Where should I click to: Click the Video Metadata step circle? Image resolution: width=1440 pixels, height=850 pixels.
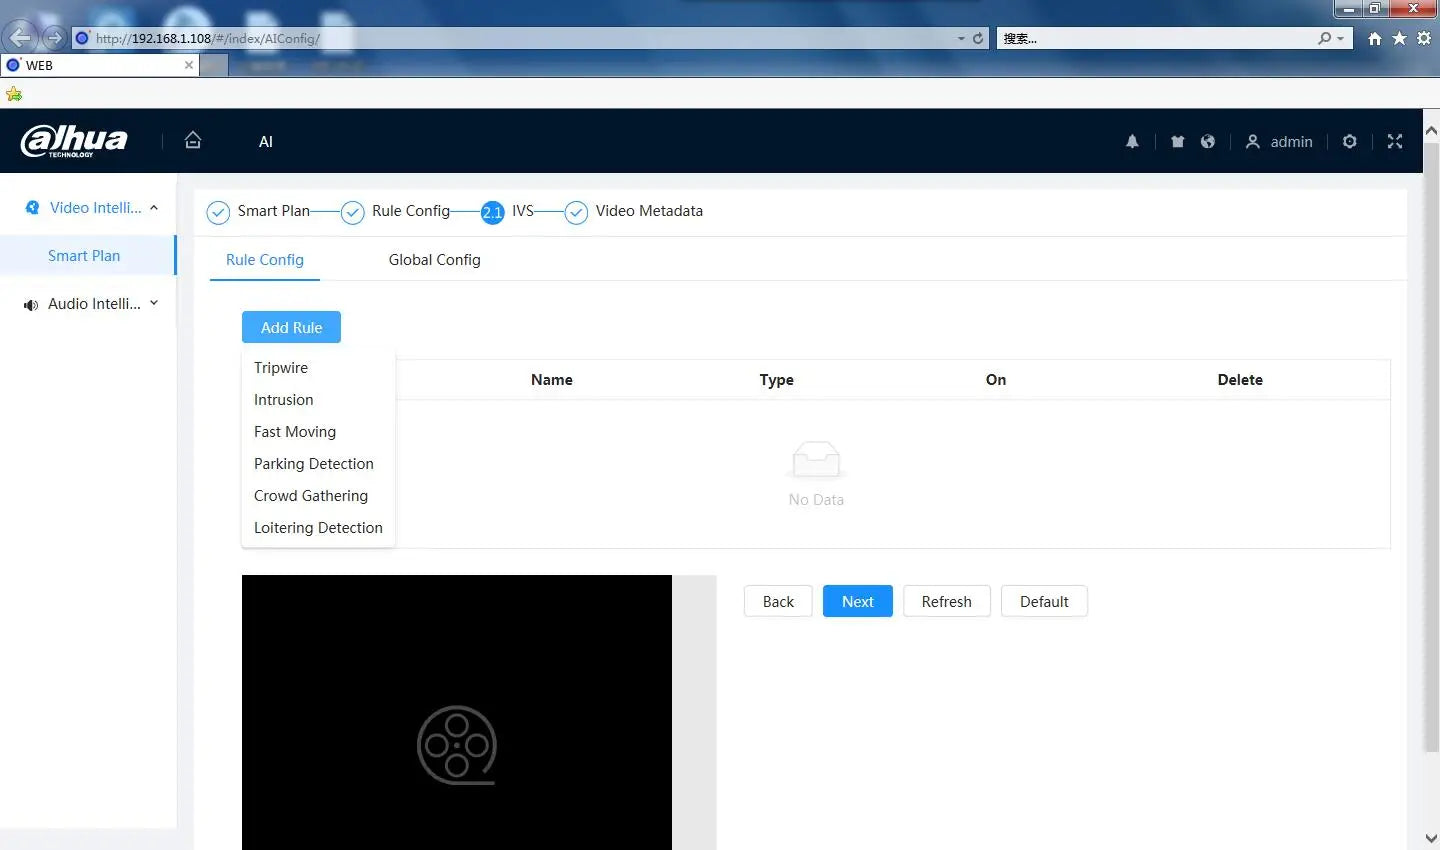coord(576,212)
